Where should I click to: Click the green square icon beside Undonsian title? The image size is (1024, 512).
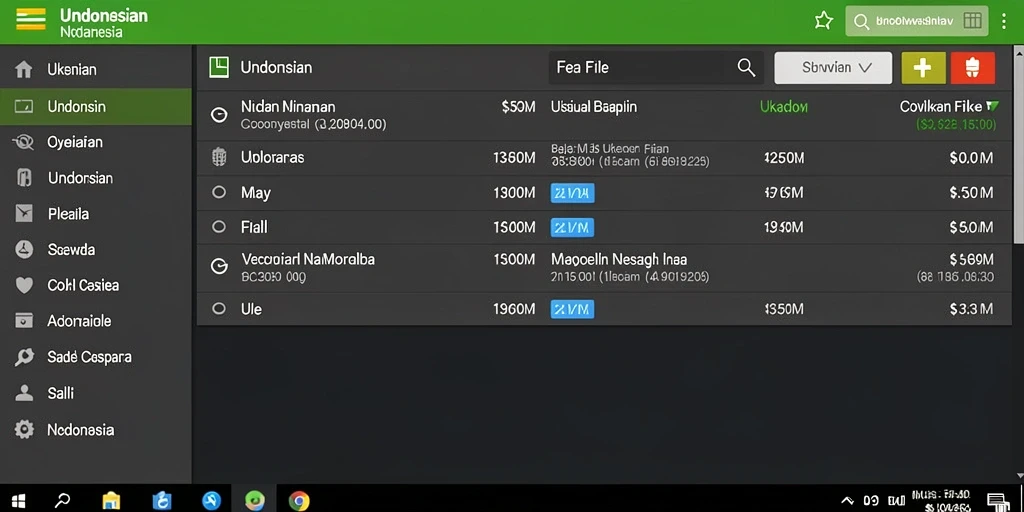[219, 67]
